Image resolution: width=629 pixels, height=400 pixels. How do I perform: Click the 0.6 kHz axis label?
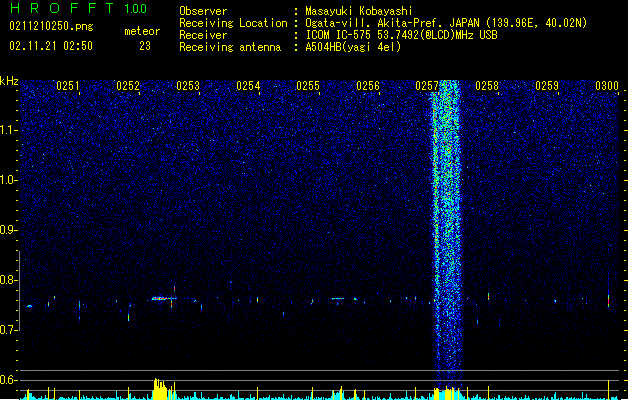coord(8,380)
